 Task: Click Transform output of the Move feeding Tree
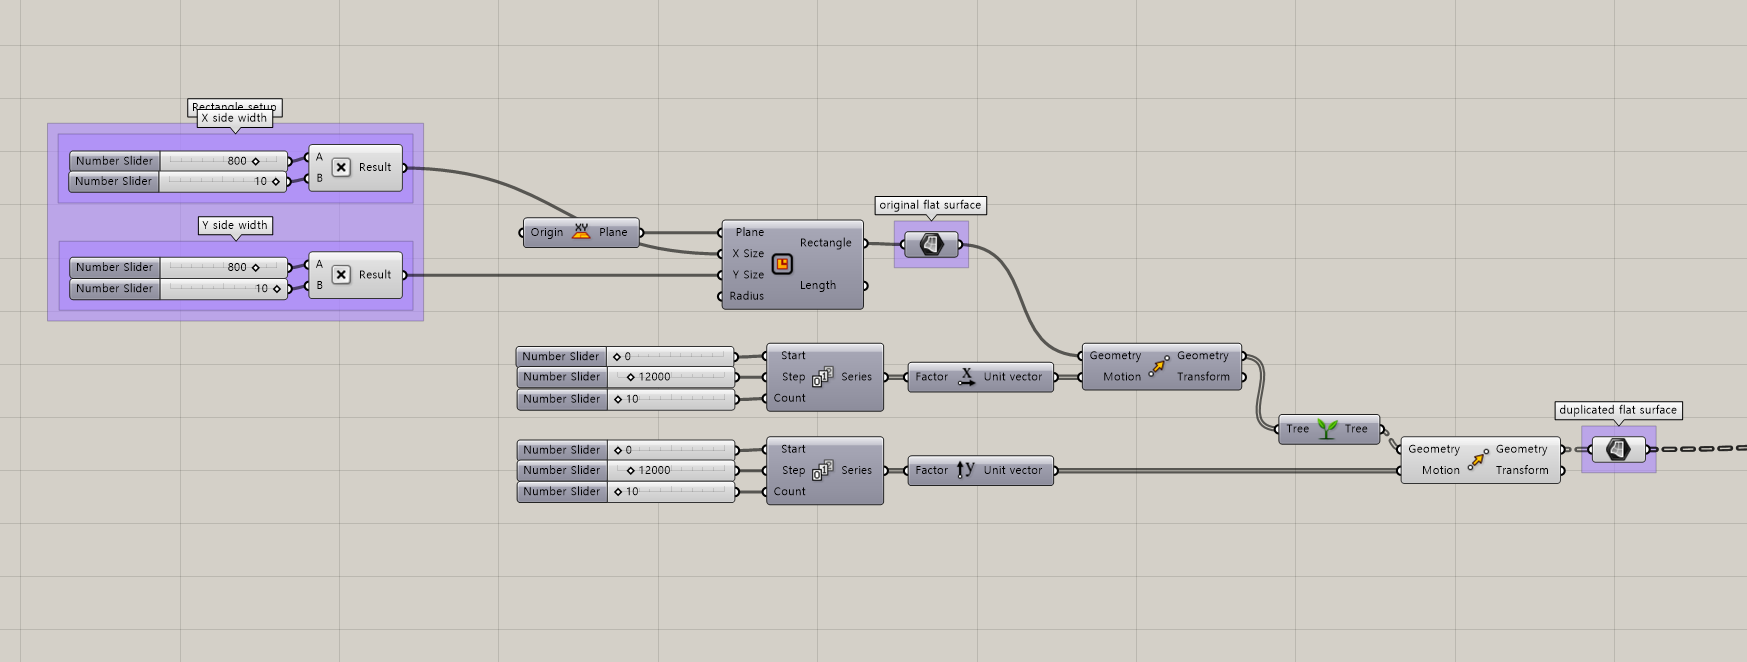(x=1203, y=377)
